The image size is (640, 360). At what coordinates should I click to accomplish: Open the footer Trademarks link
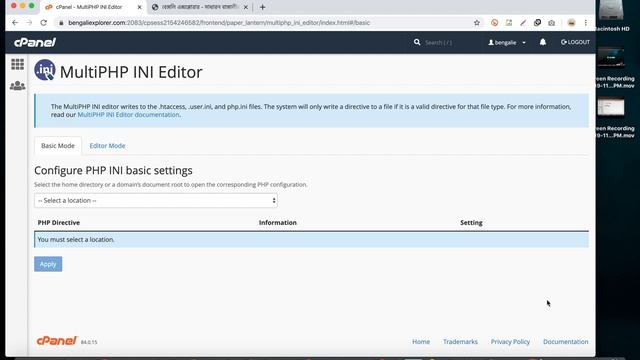click(460, 342)
